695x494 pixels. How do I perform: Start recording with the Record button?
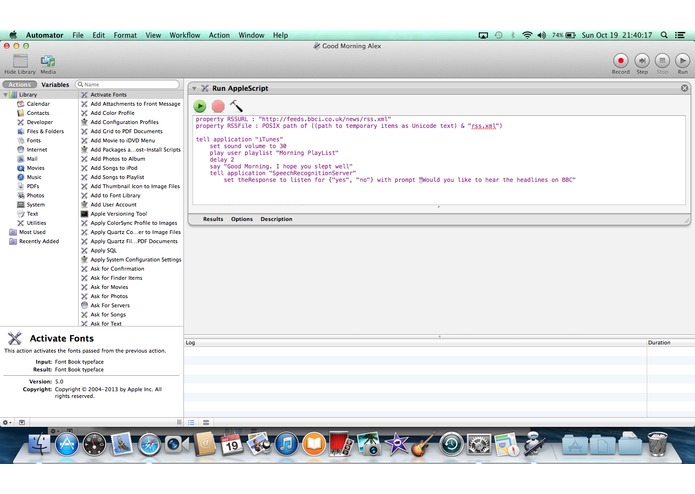click(621, 64)
